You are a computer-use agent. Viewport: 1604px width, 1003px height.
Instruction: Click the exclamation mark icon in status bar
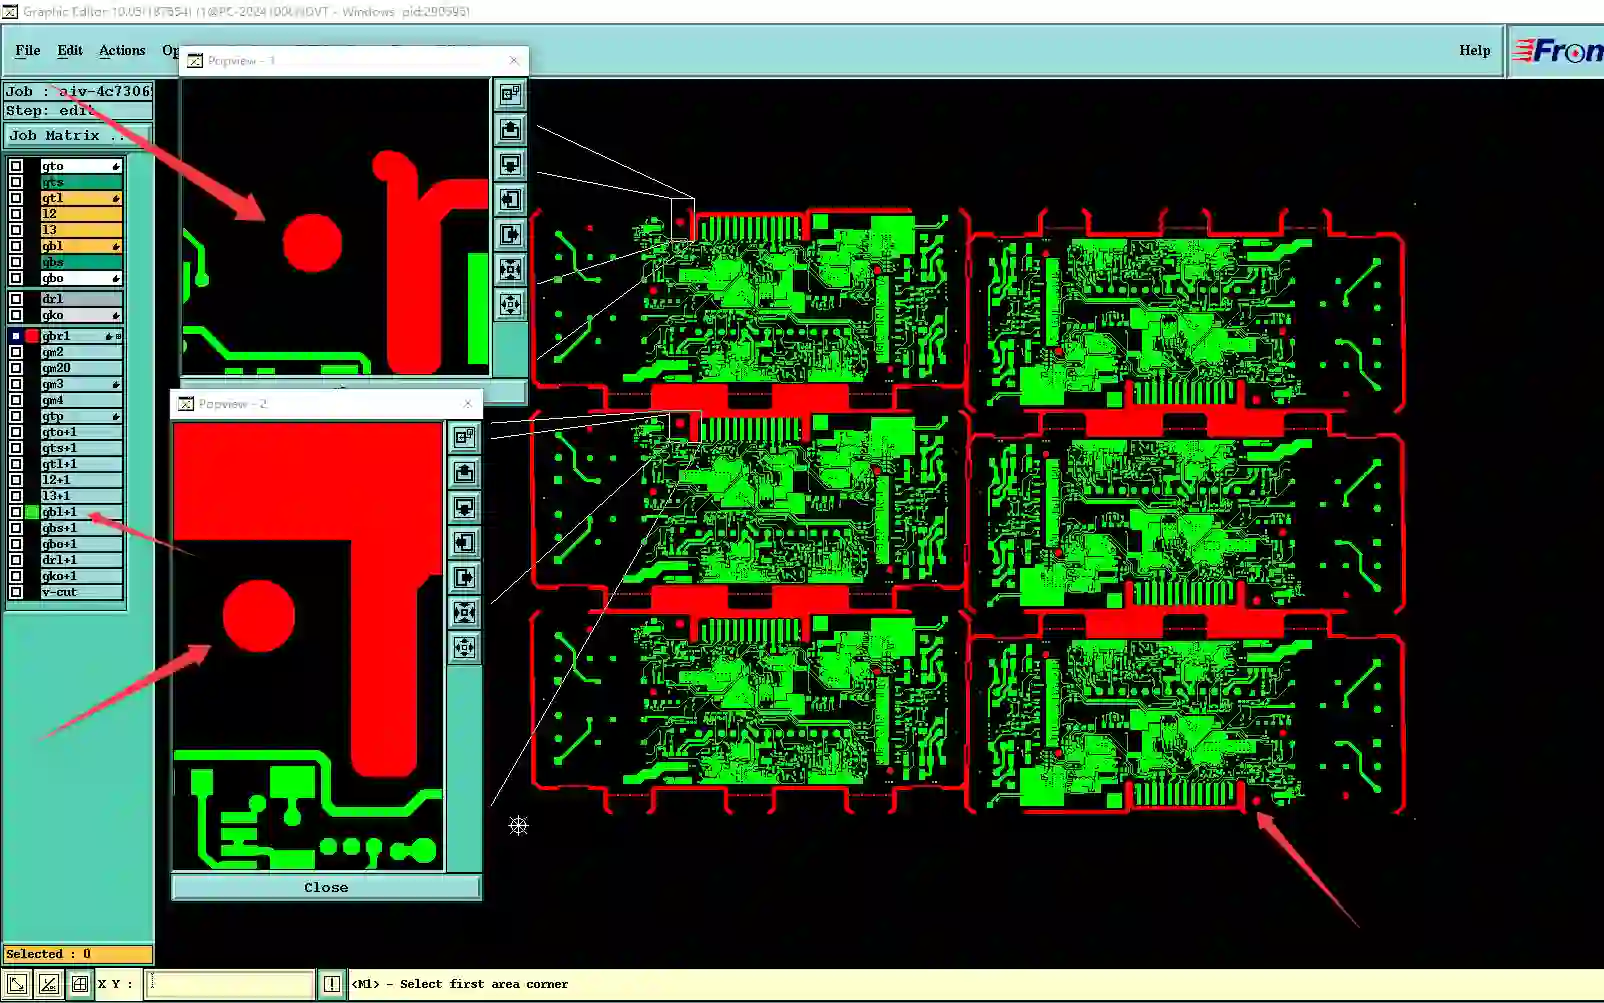(332, 984)
